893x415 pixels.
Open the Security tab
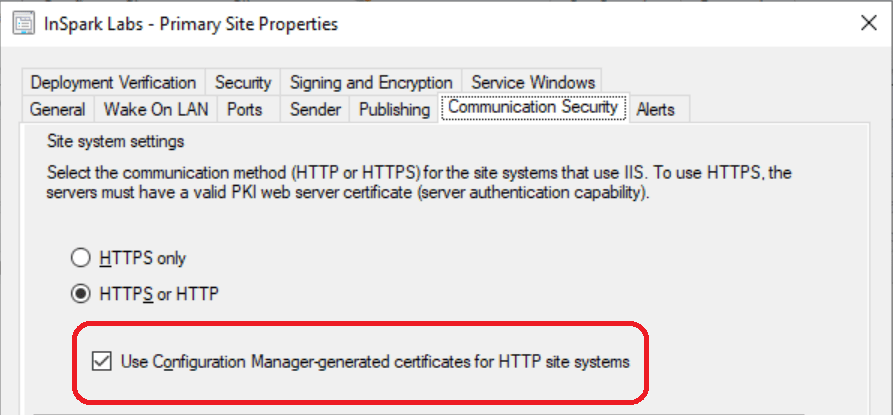point(242,83)
